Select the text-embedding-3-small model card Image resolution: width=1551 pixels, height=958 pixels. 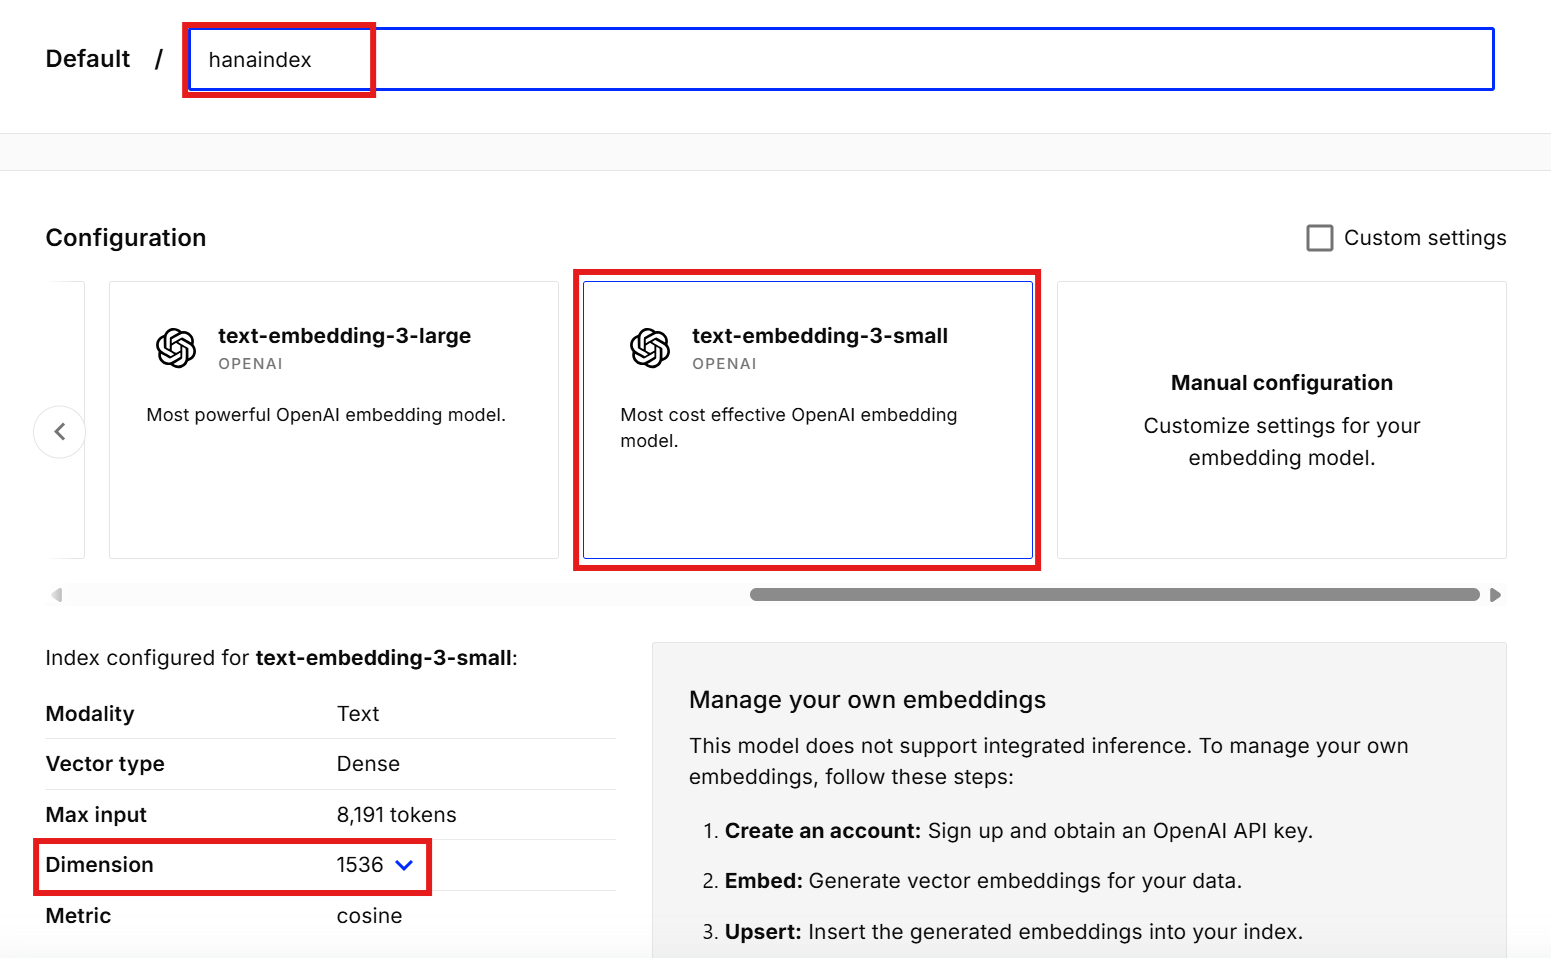click(x=808, y=420)
